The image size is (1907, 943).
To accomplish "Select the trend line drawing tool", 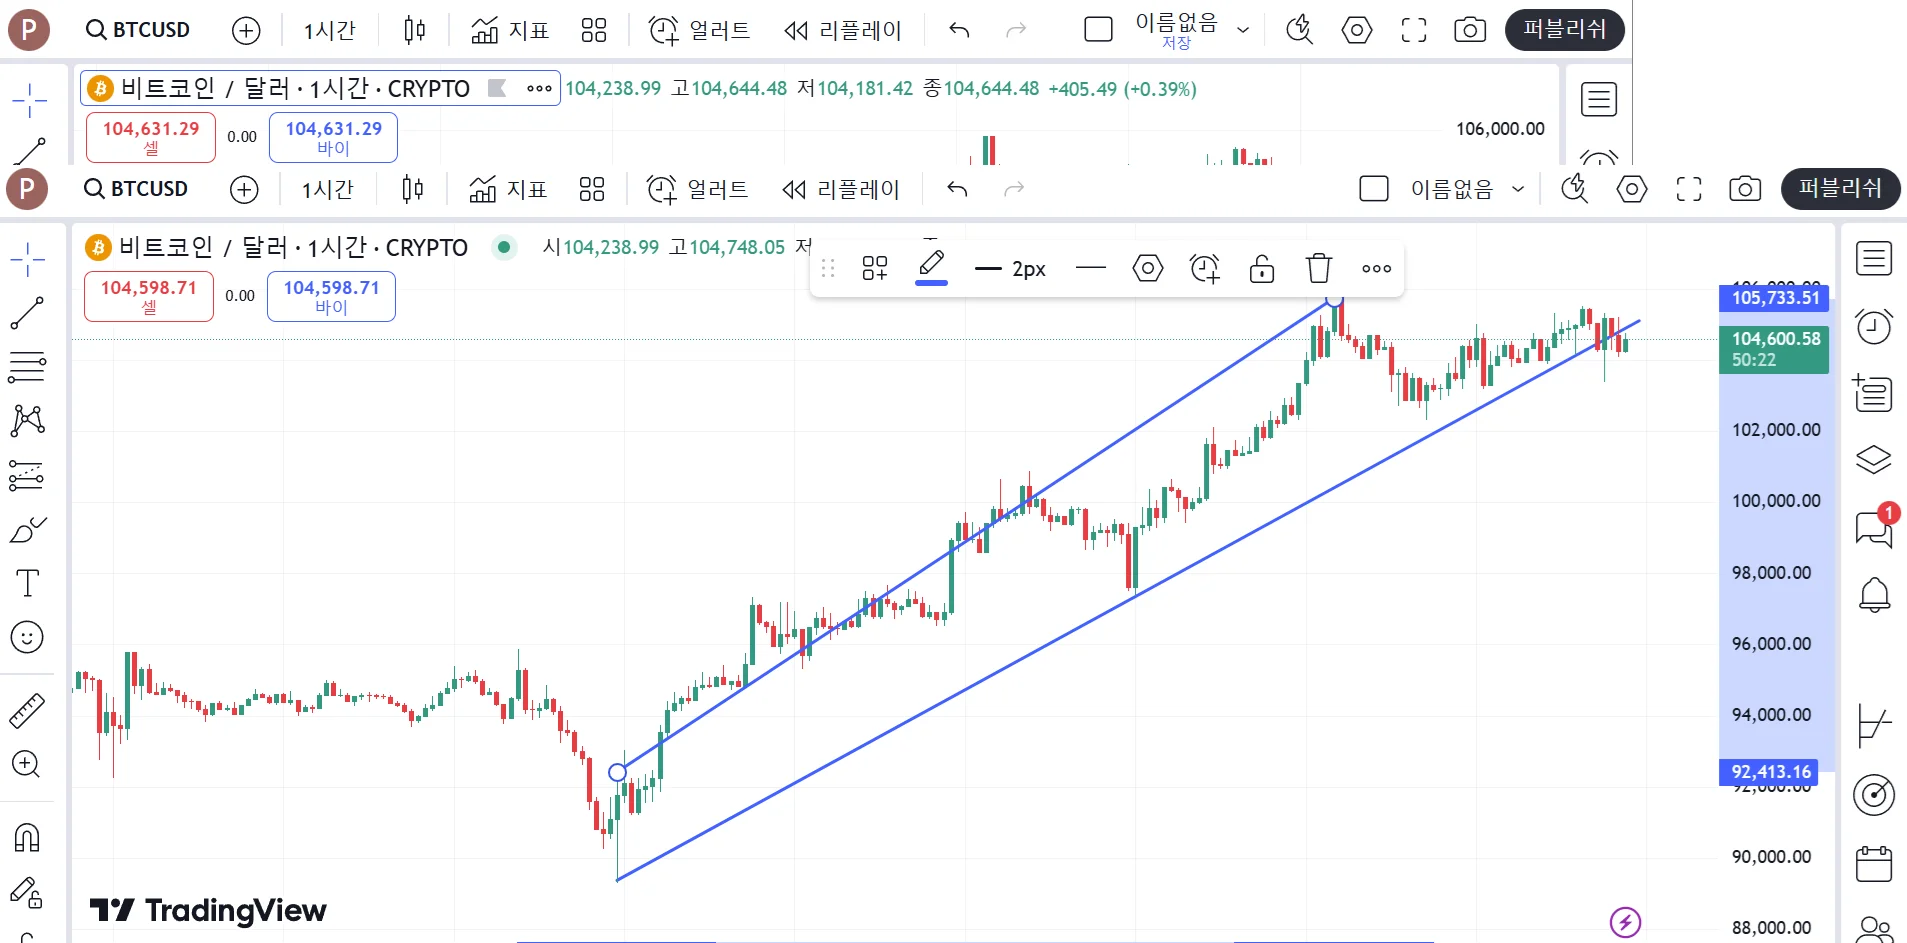I will coord(27,313).
